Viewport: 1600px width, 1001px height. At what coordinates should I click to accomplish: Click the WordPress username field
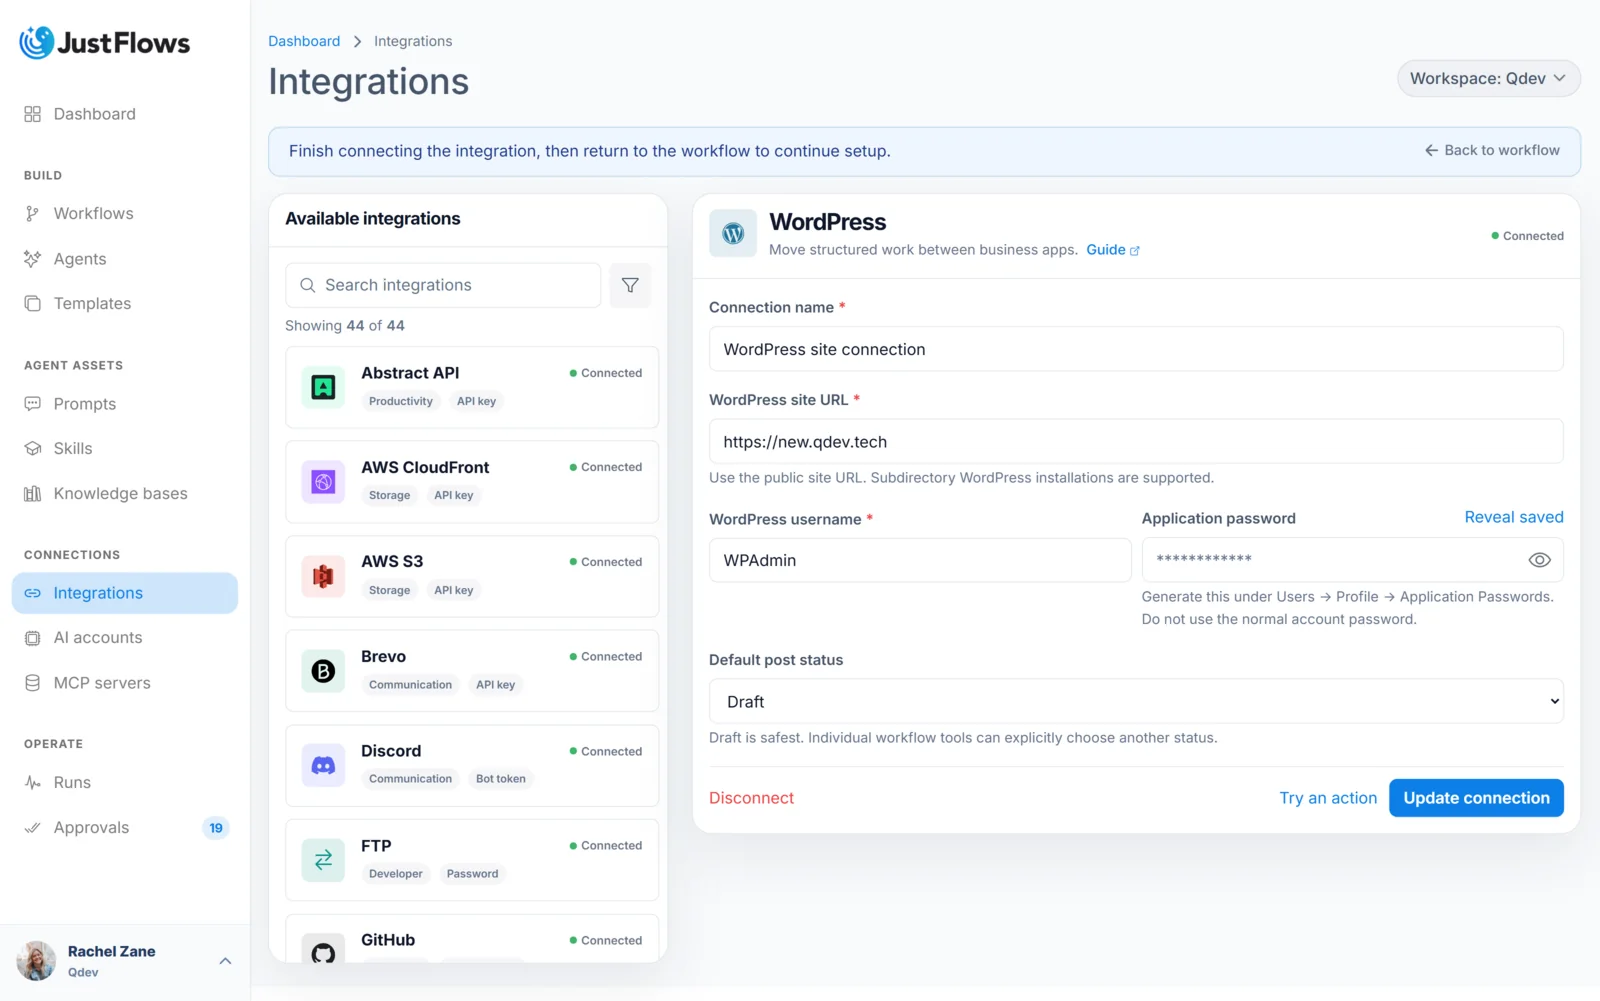(920, 560)
